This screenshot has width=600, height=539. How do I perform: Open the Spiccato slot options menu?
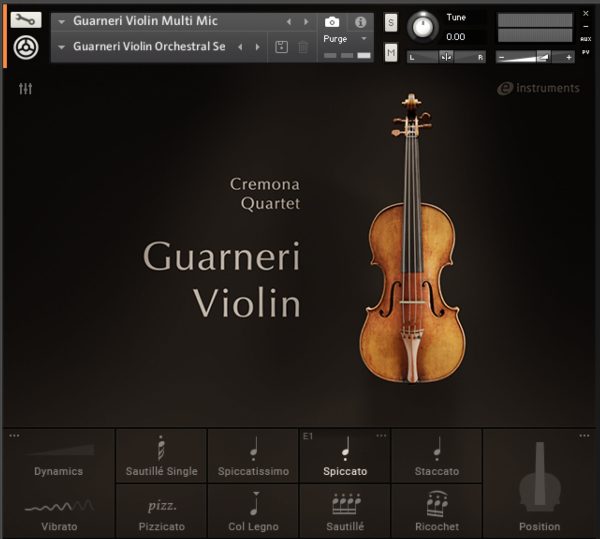click(381, 436)
